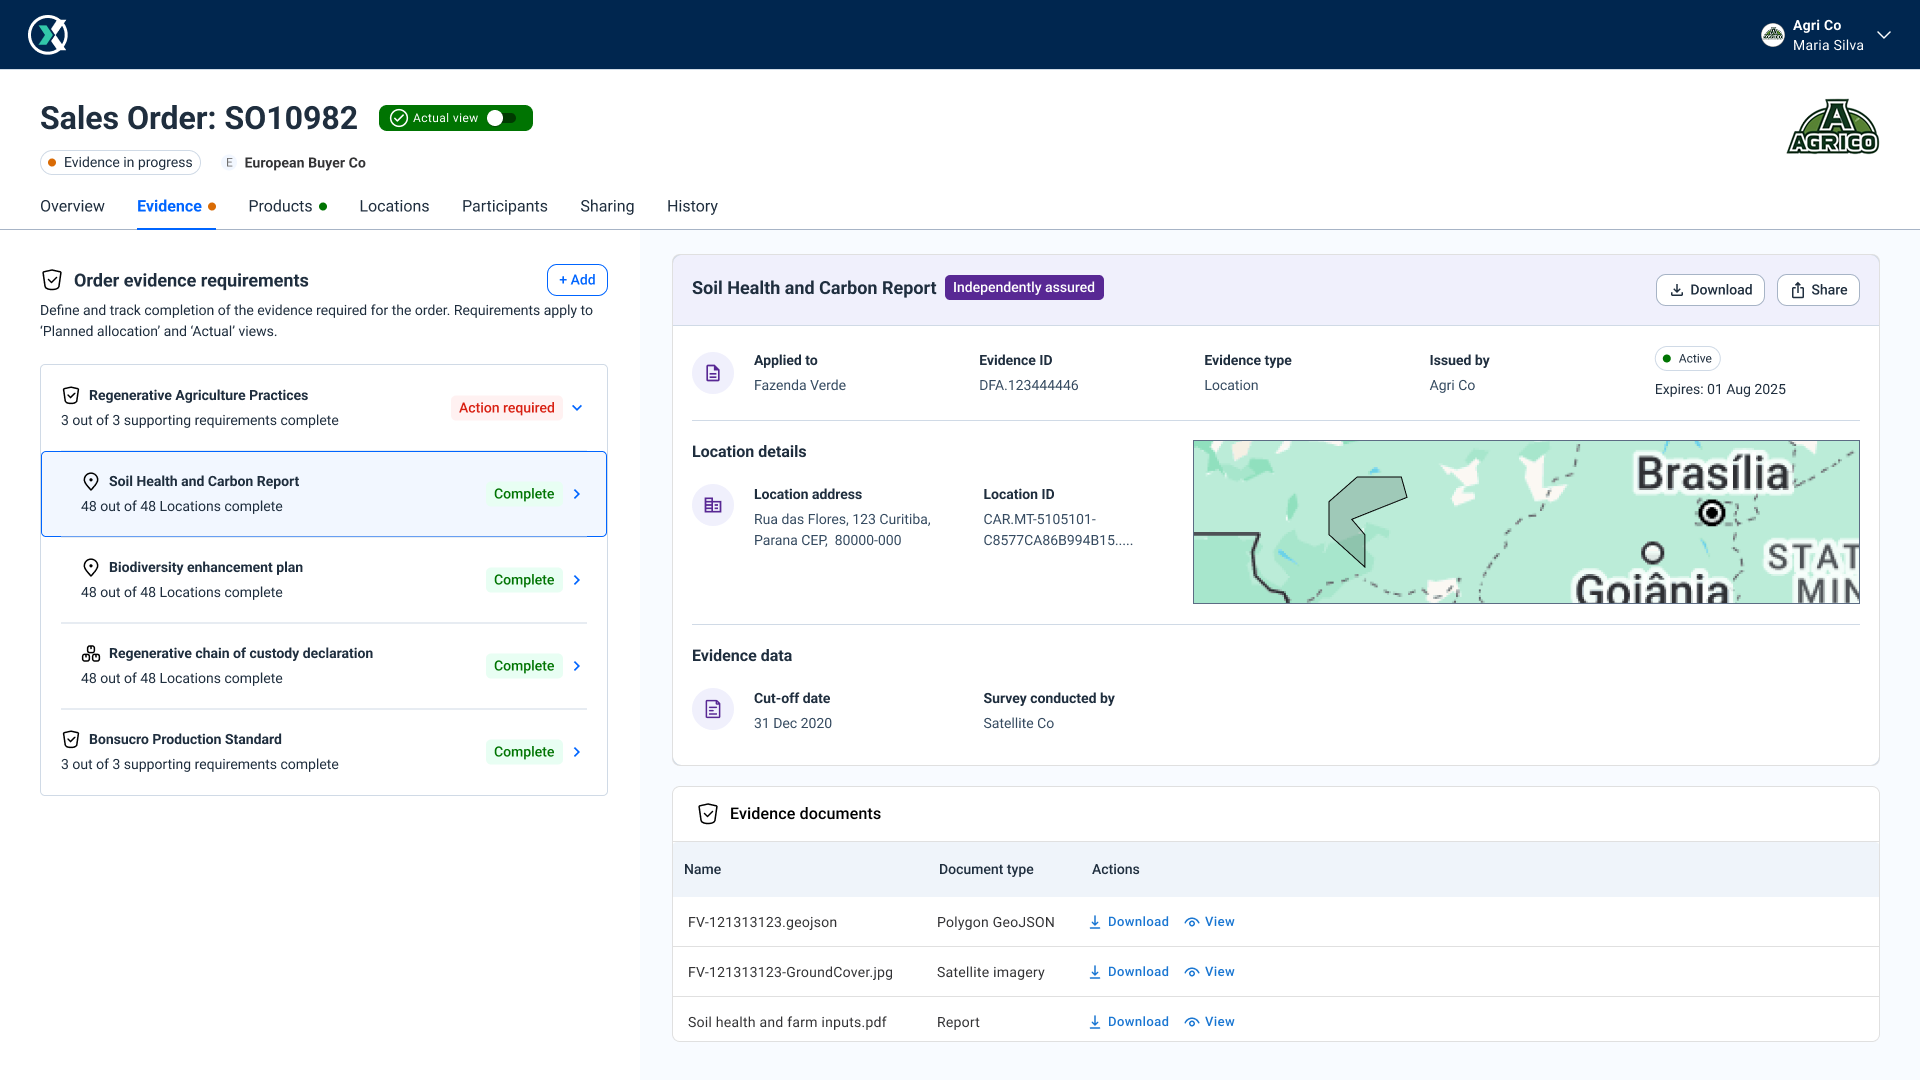This screenshot has height=1080, width=1920.
Task: Click chain of custody declaration icon
Action: pos(91,653)
